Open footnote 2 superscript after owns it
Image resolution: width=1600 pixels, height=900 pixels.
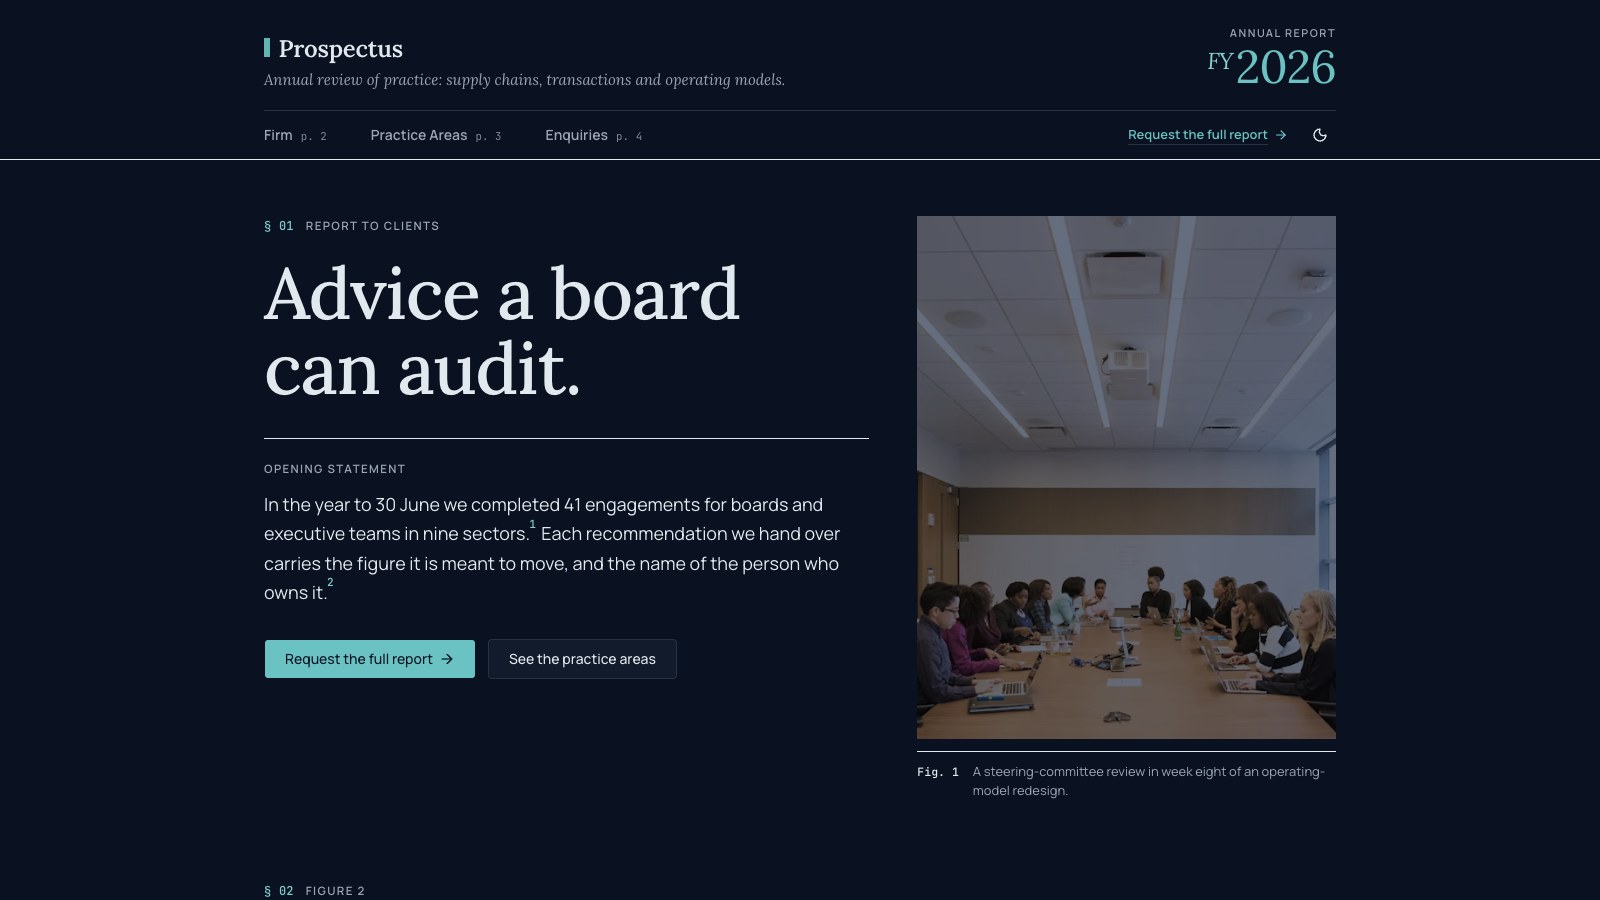pyautogui.click(x=330, y=582)
